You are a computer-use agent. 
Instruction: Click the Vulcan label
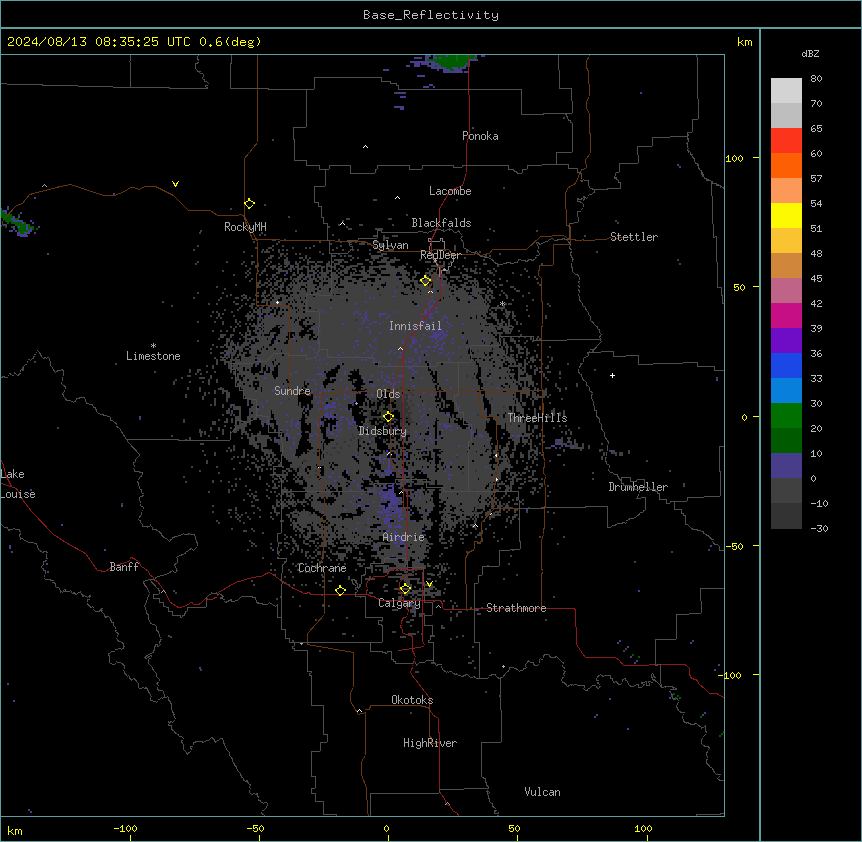point(542,792)
